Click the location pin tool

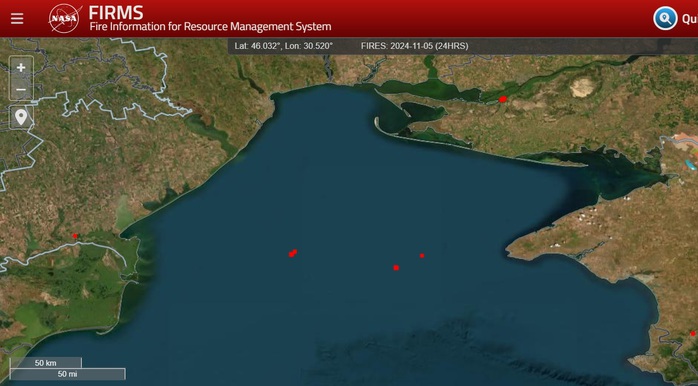[x=21, y=118]
